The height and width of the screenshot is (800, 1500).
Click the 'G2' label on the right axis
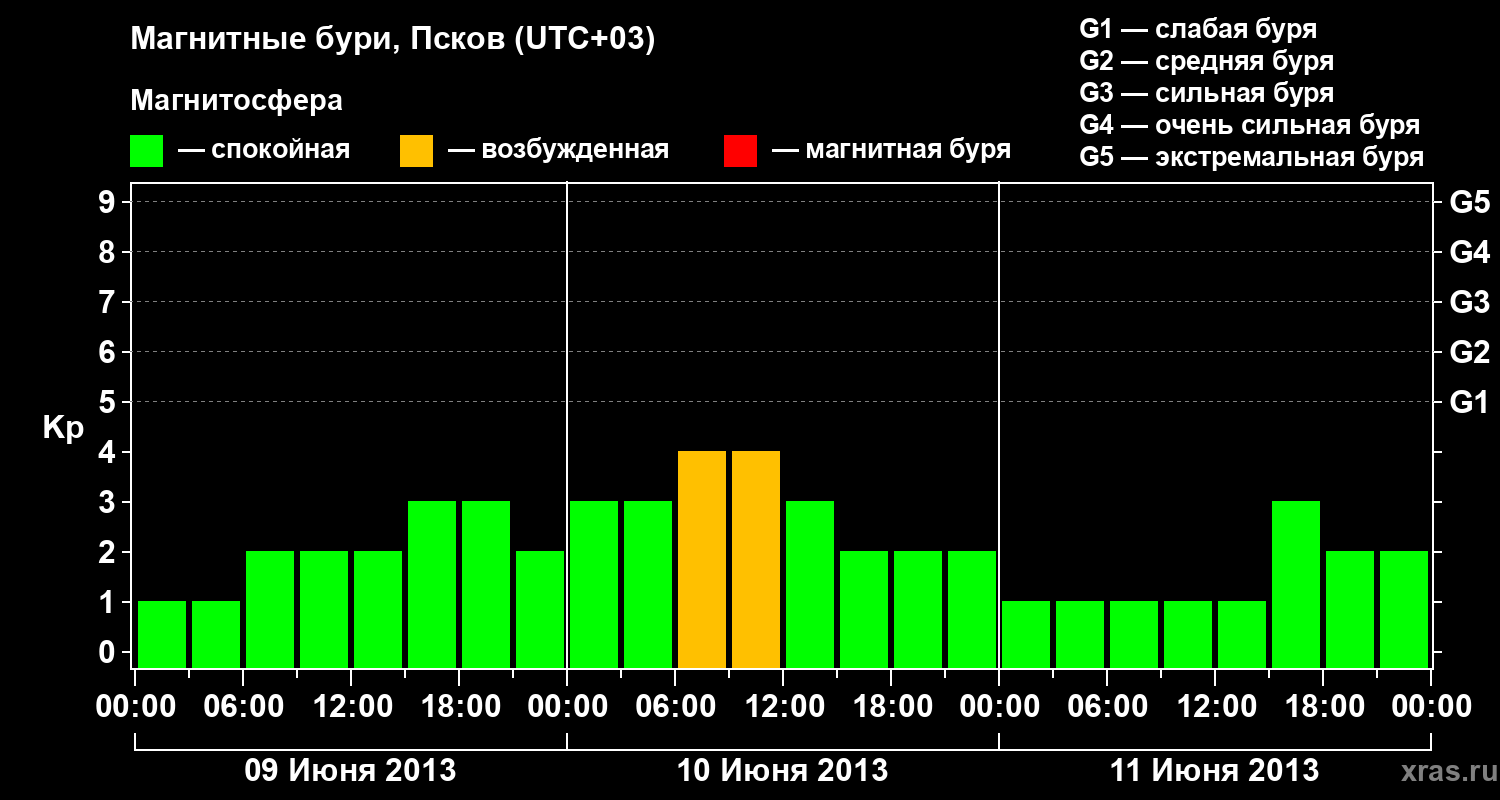pyautogui.click(x=1470, y=352)
